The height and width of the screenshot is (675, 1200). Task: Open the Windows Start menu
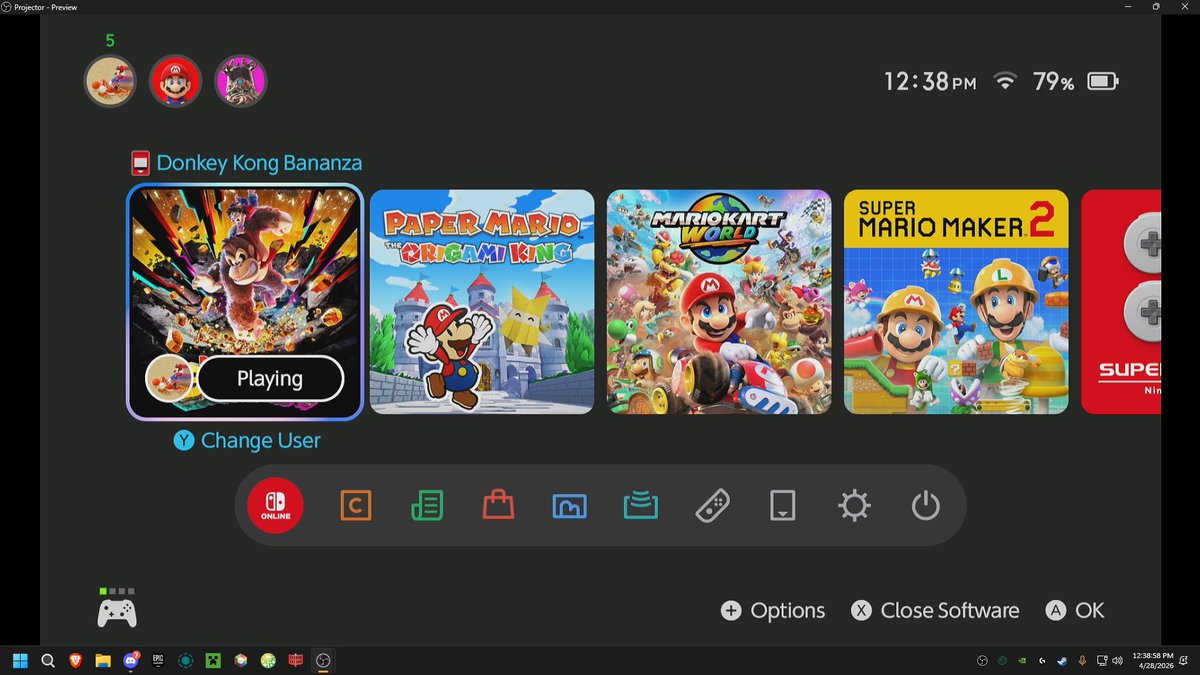tap(20, 661)
